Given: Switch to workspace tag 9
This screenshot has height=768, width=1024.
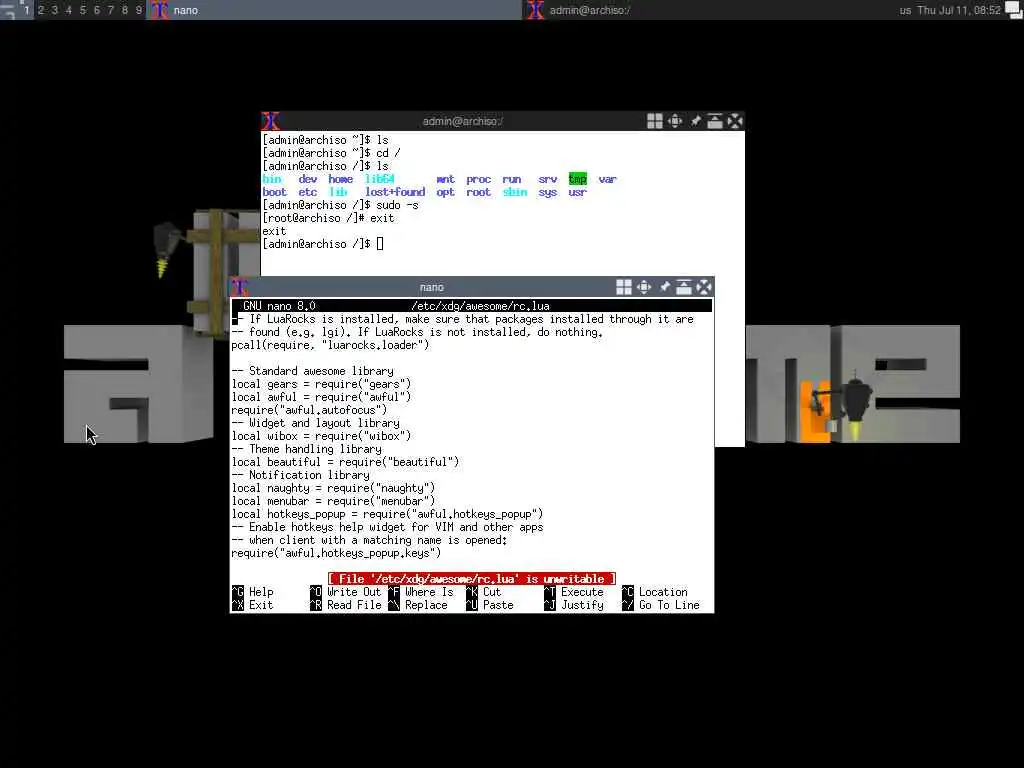Looking at the screenshot, I should coord(139,10).
